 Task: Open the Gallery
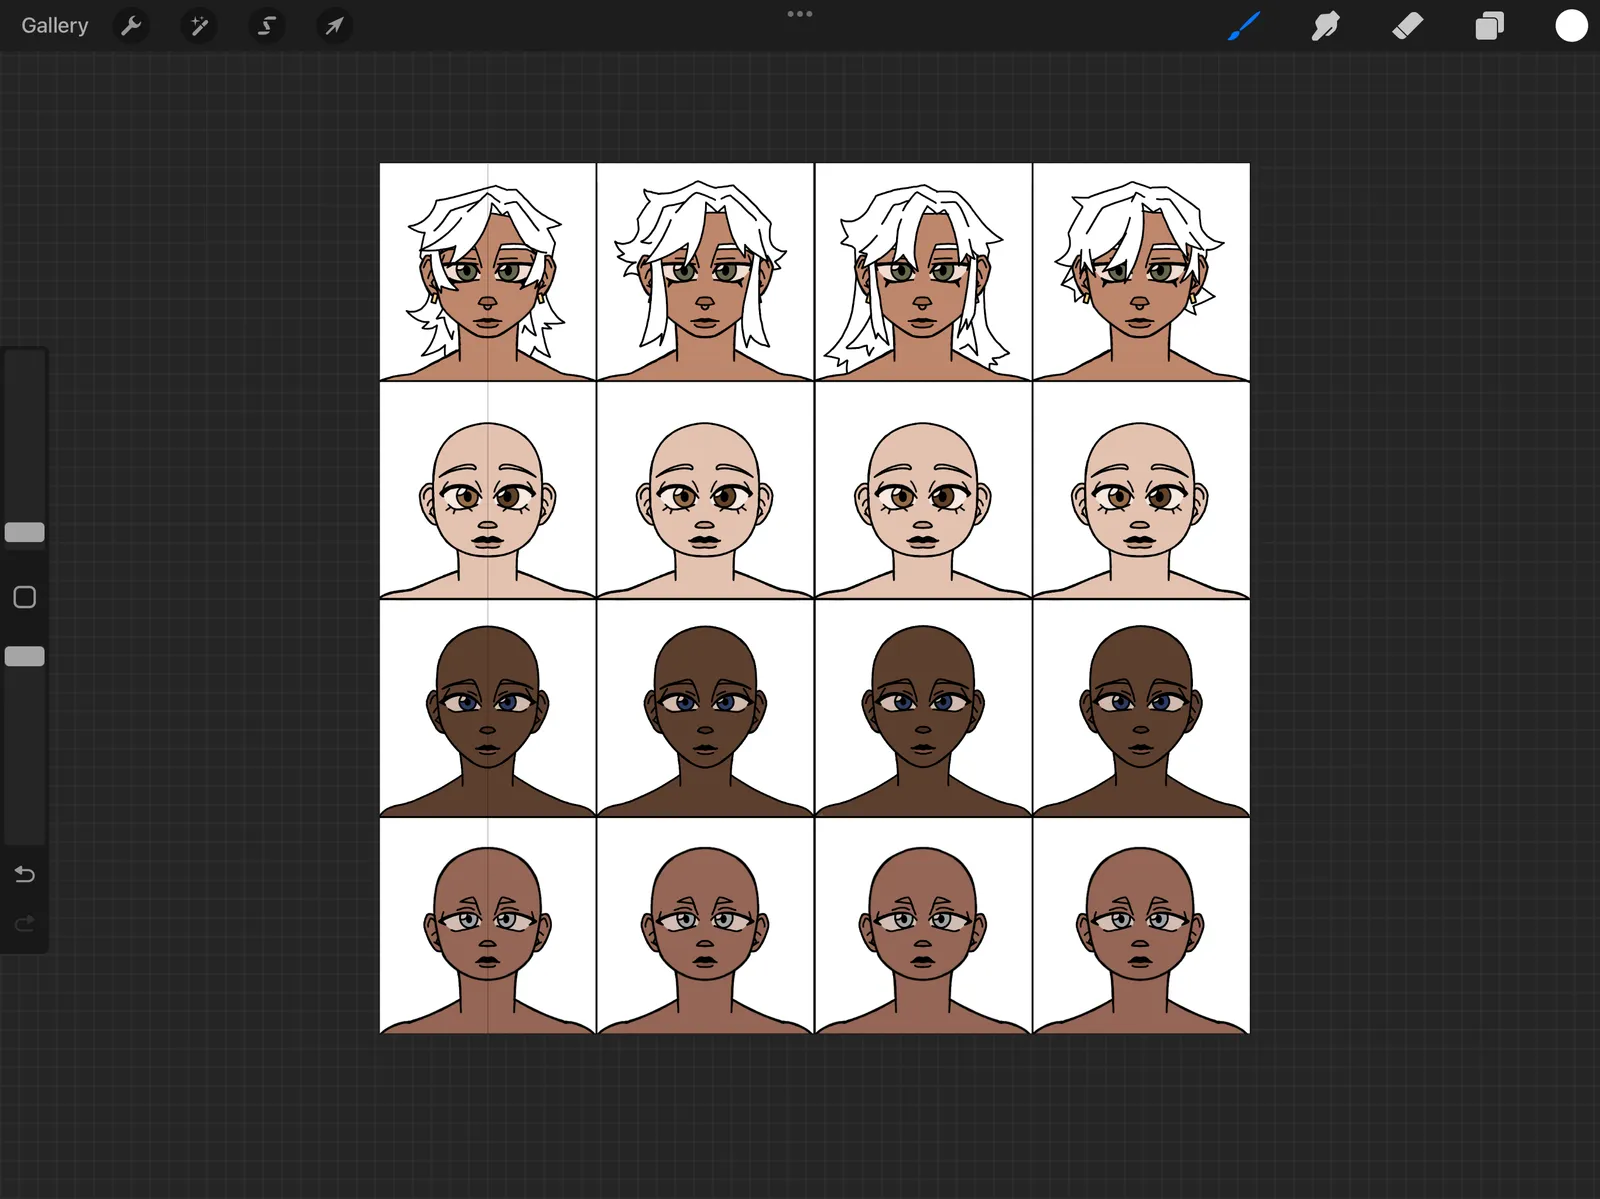click(x=55, y=26)
